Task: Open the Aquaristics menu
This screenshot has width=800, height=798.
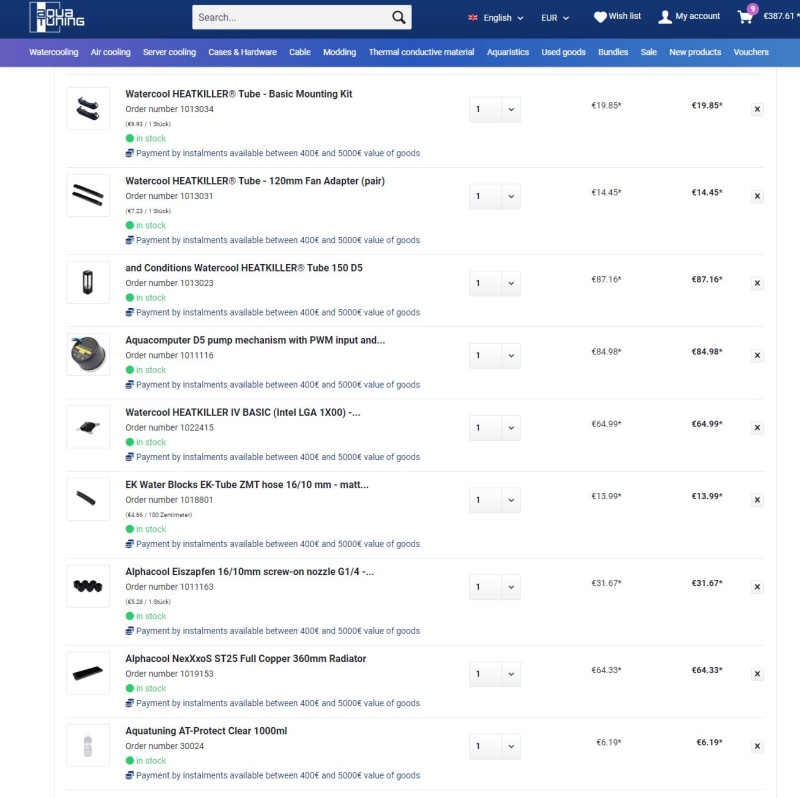Action: click(508, 52)
